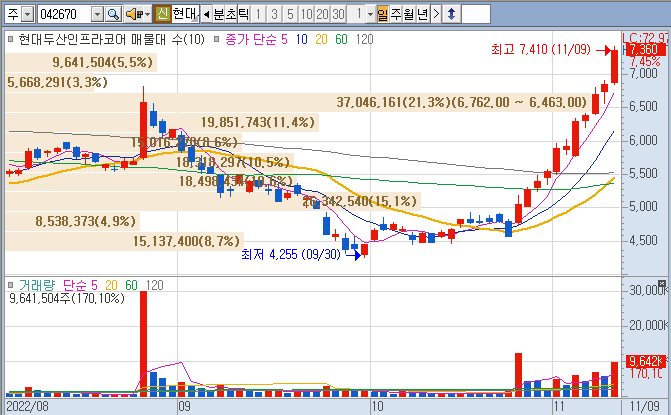This screenshot has width=671, height=415.
Task: Select the 3 interval button
Action: point(274,15)
